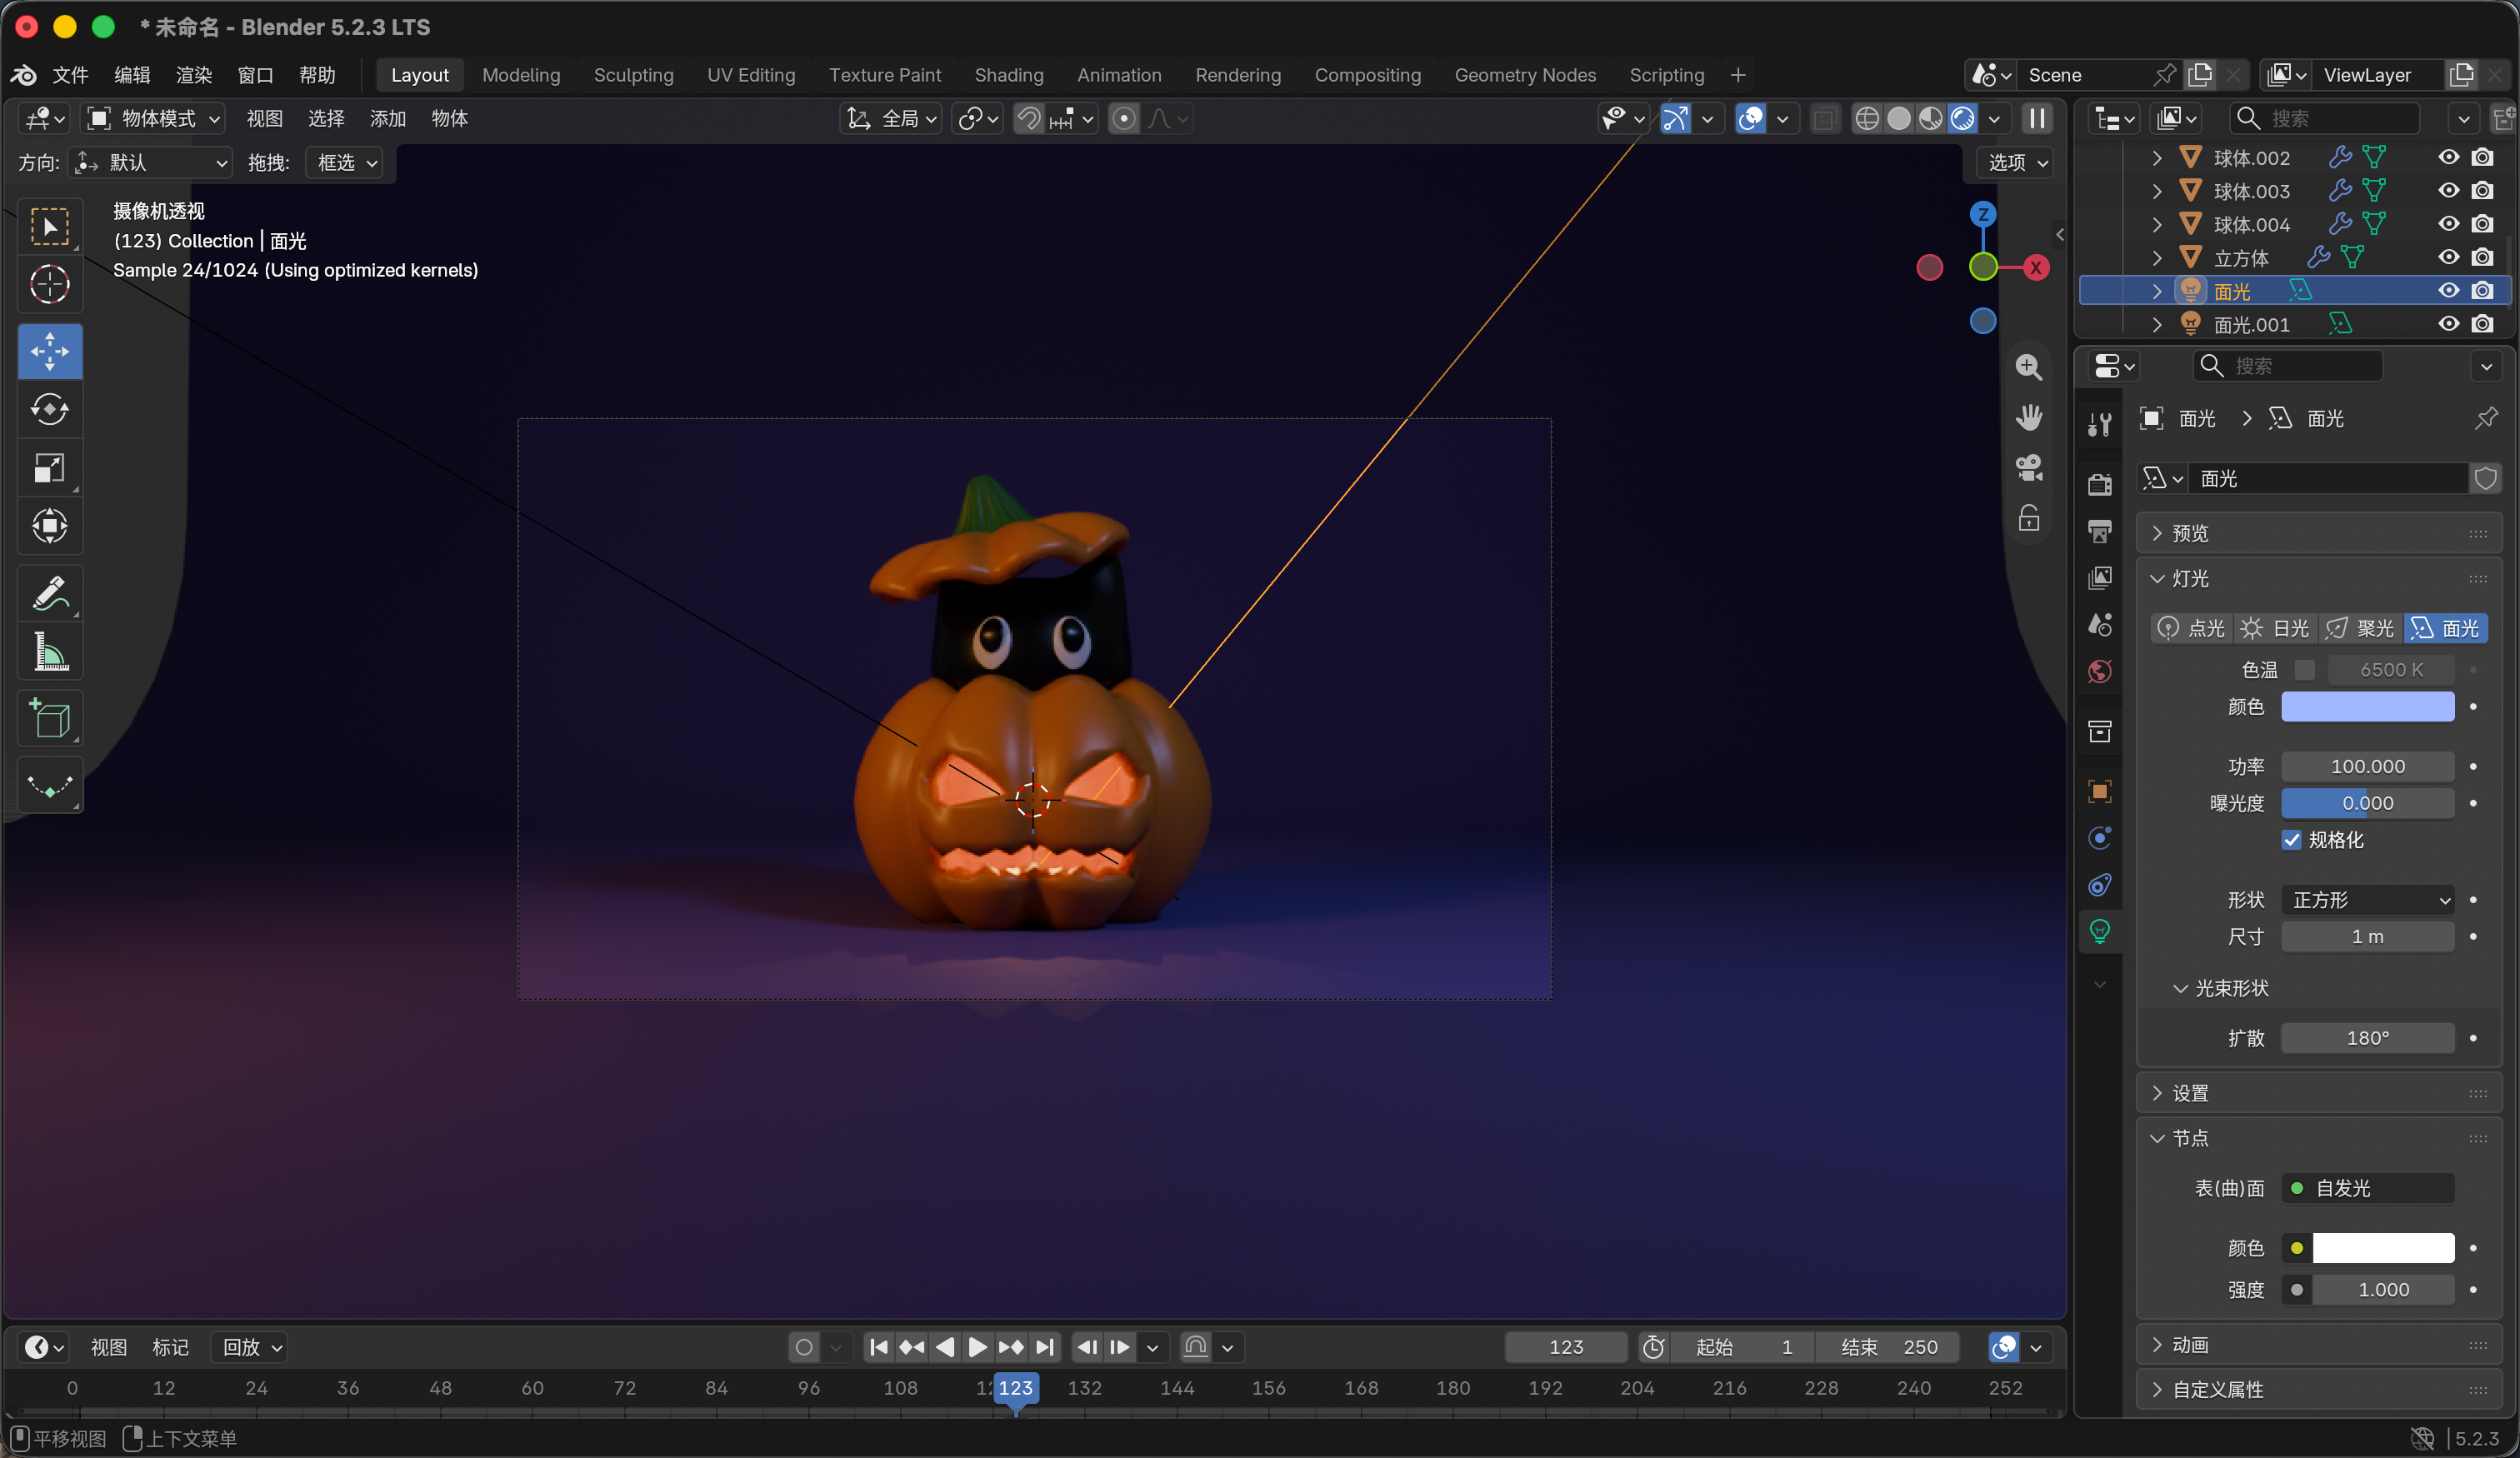
Task: Toggle the camera view icon
Action: pyautogui.click(x=2029, y=467)
